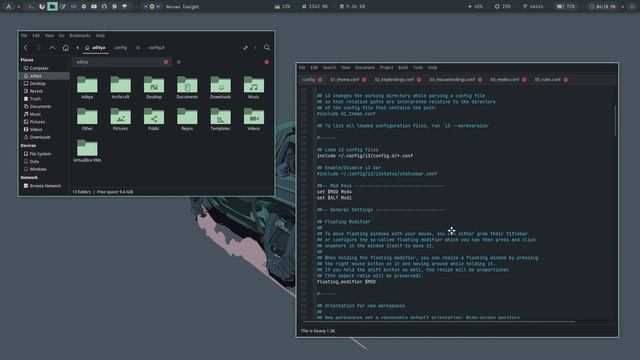Select the VirtualBox VMs folder
Viewport: 640px width, 360px height.
tap(87, 151)
